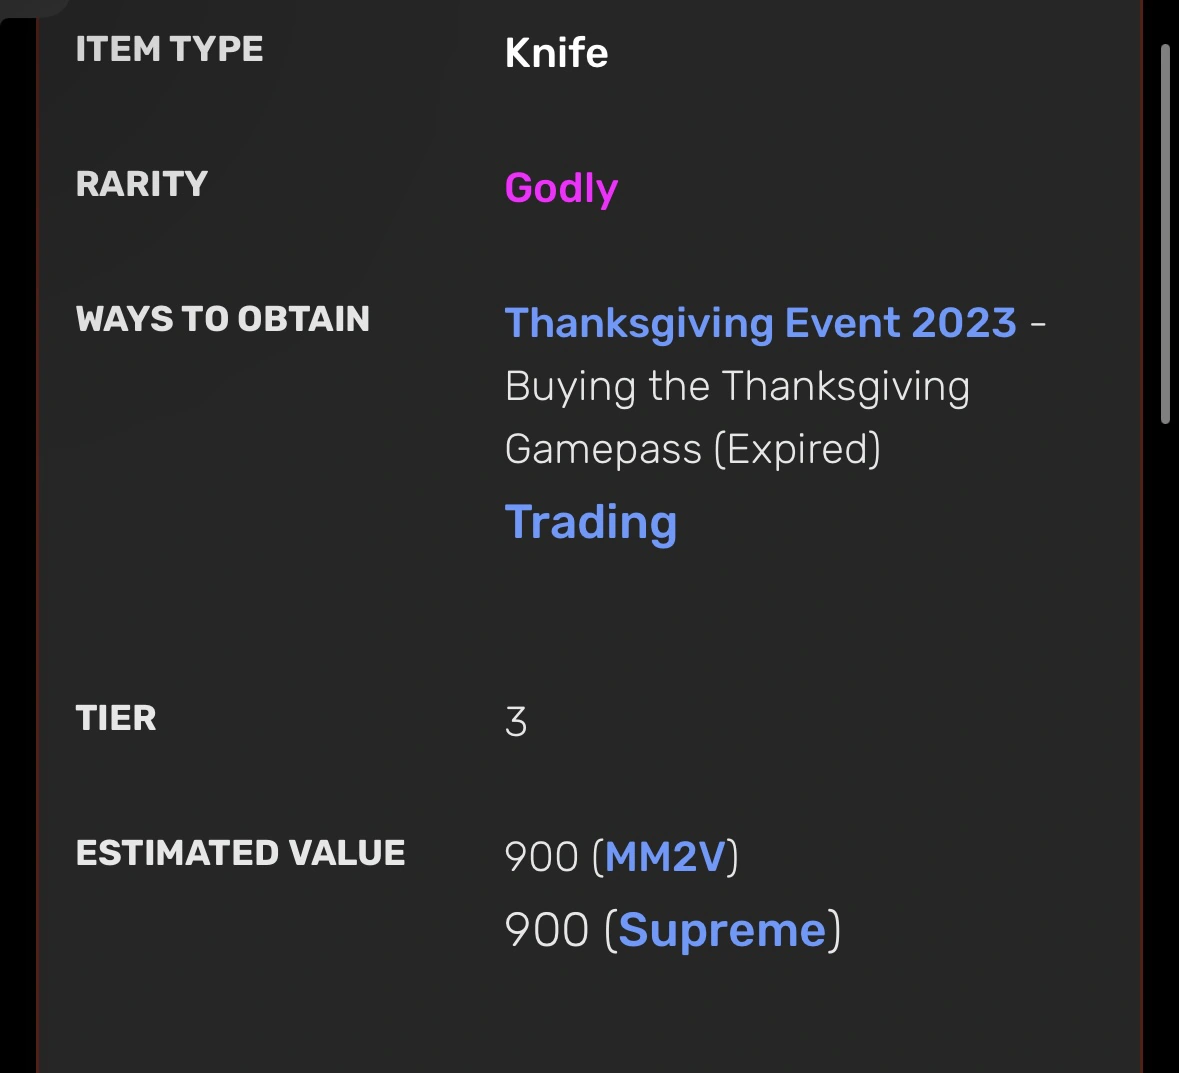Select the WAYS TO OBTAIN label
This screenshot has width=1179, height=1073.
coord(223,318)
